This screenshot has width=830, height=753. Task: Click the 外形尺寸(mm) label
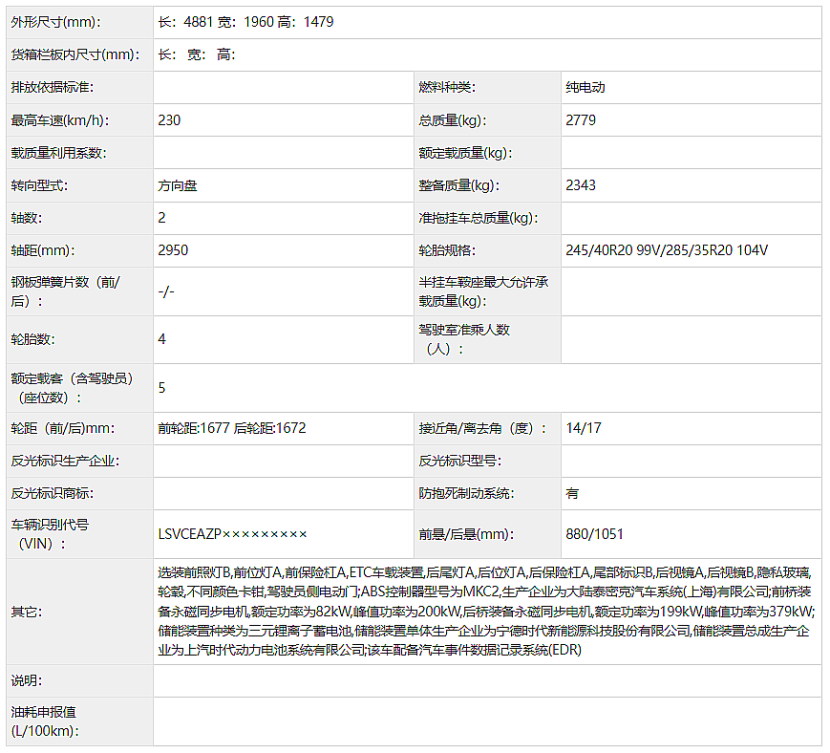pos(56,22)
